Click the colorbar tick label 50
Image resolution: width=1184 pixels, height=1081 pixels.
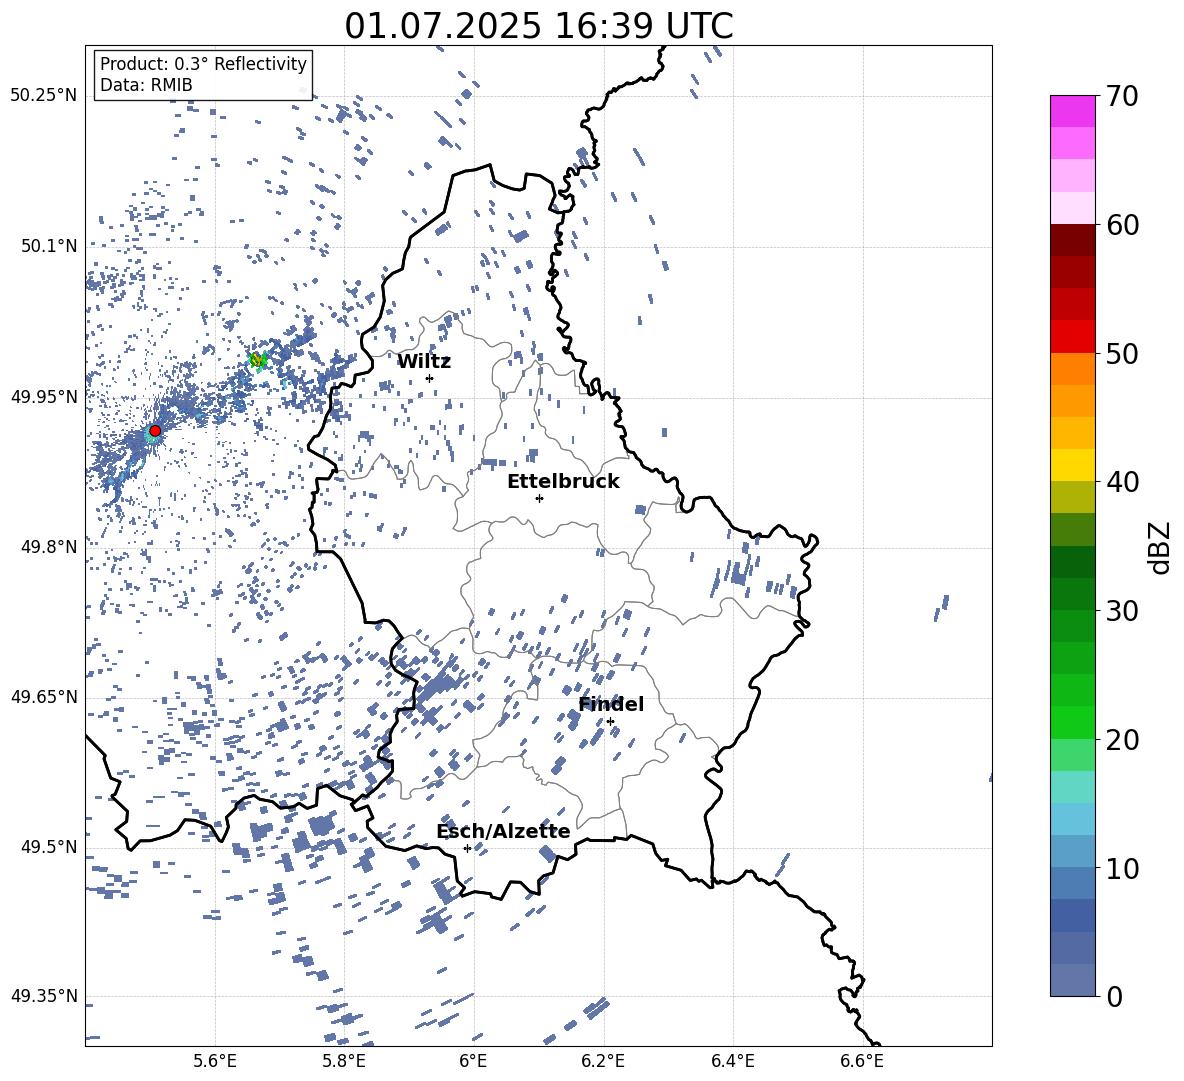tap(1123, 354)
